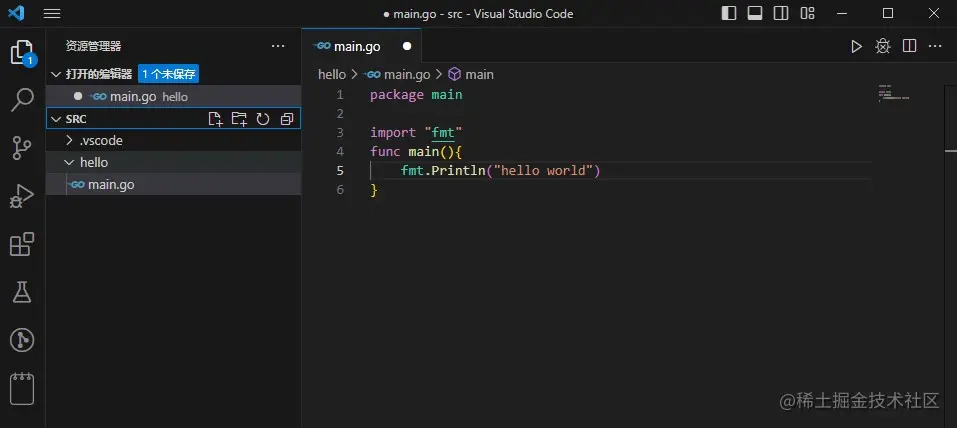Click the hello breadcrumb segment
The image size is (957, 428).
(332, 74)
